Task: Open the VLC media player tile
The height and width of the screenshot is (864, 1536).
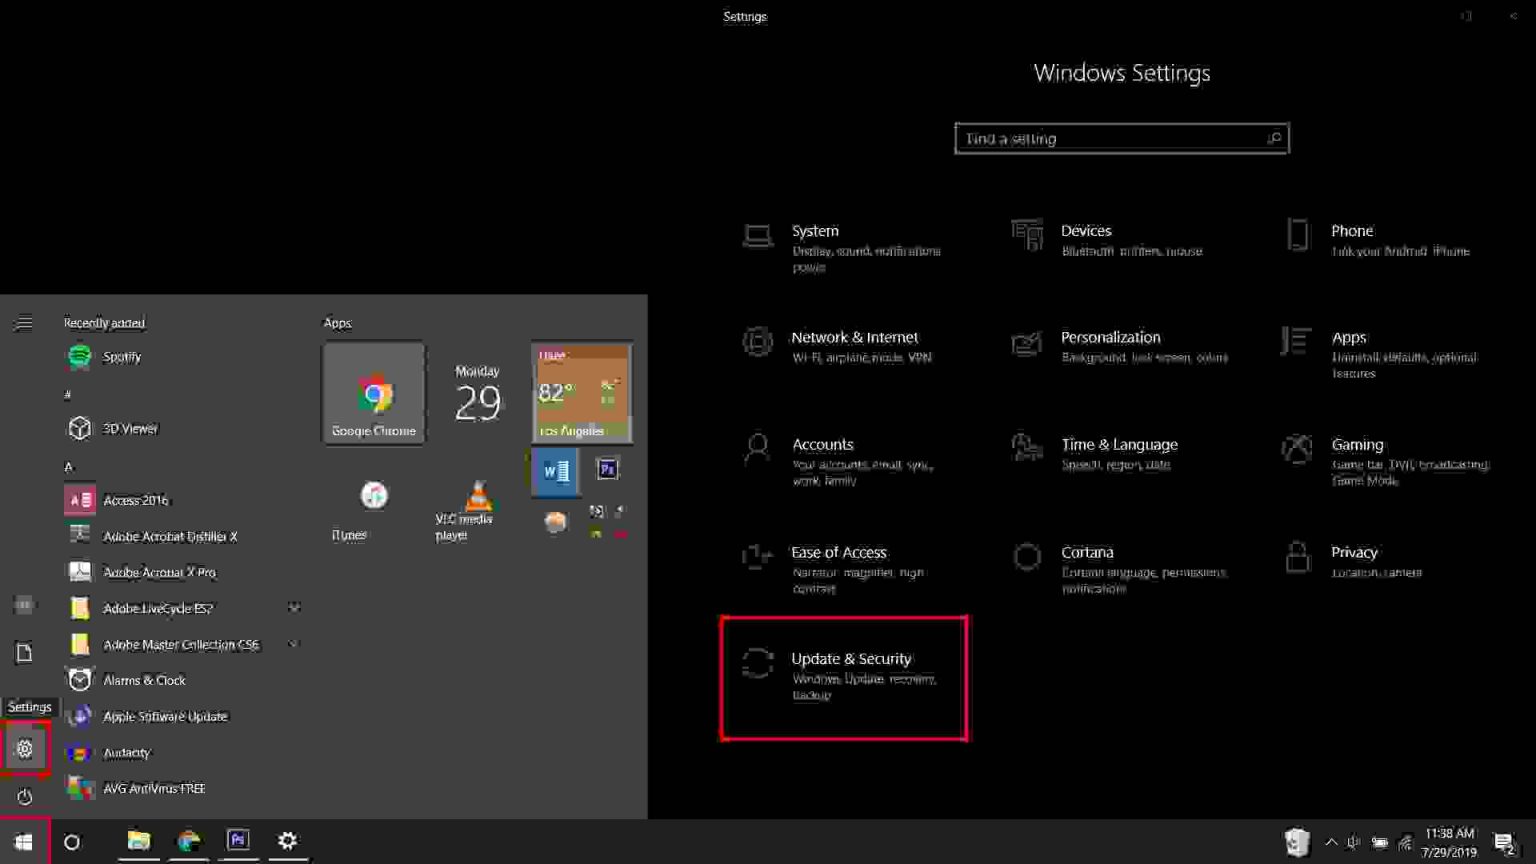Action: 477,498
